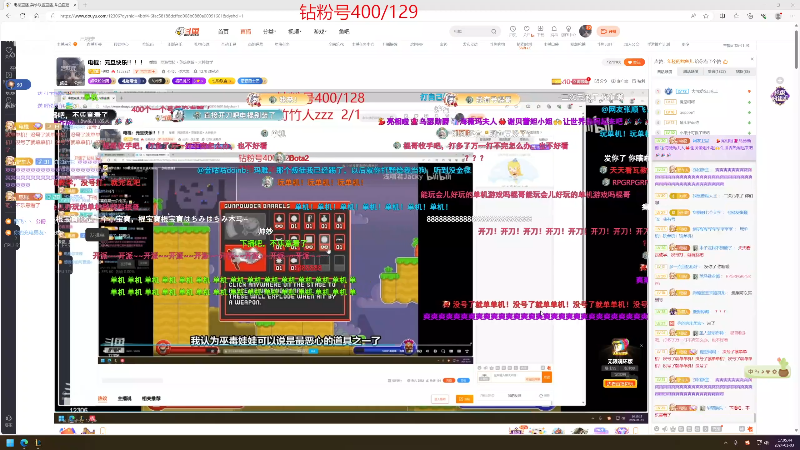Screen dimensions: 800x450
Task: Open the user avatar in the header
Action: tap(585, 32)
